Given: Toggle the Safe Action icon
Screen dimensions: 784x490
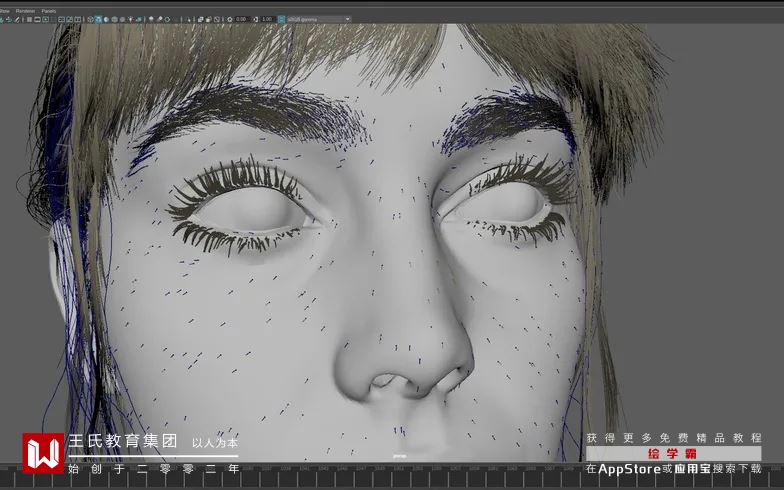Looking at the screenshot, I should [70, 20].
